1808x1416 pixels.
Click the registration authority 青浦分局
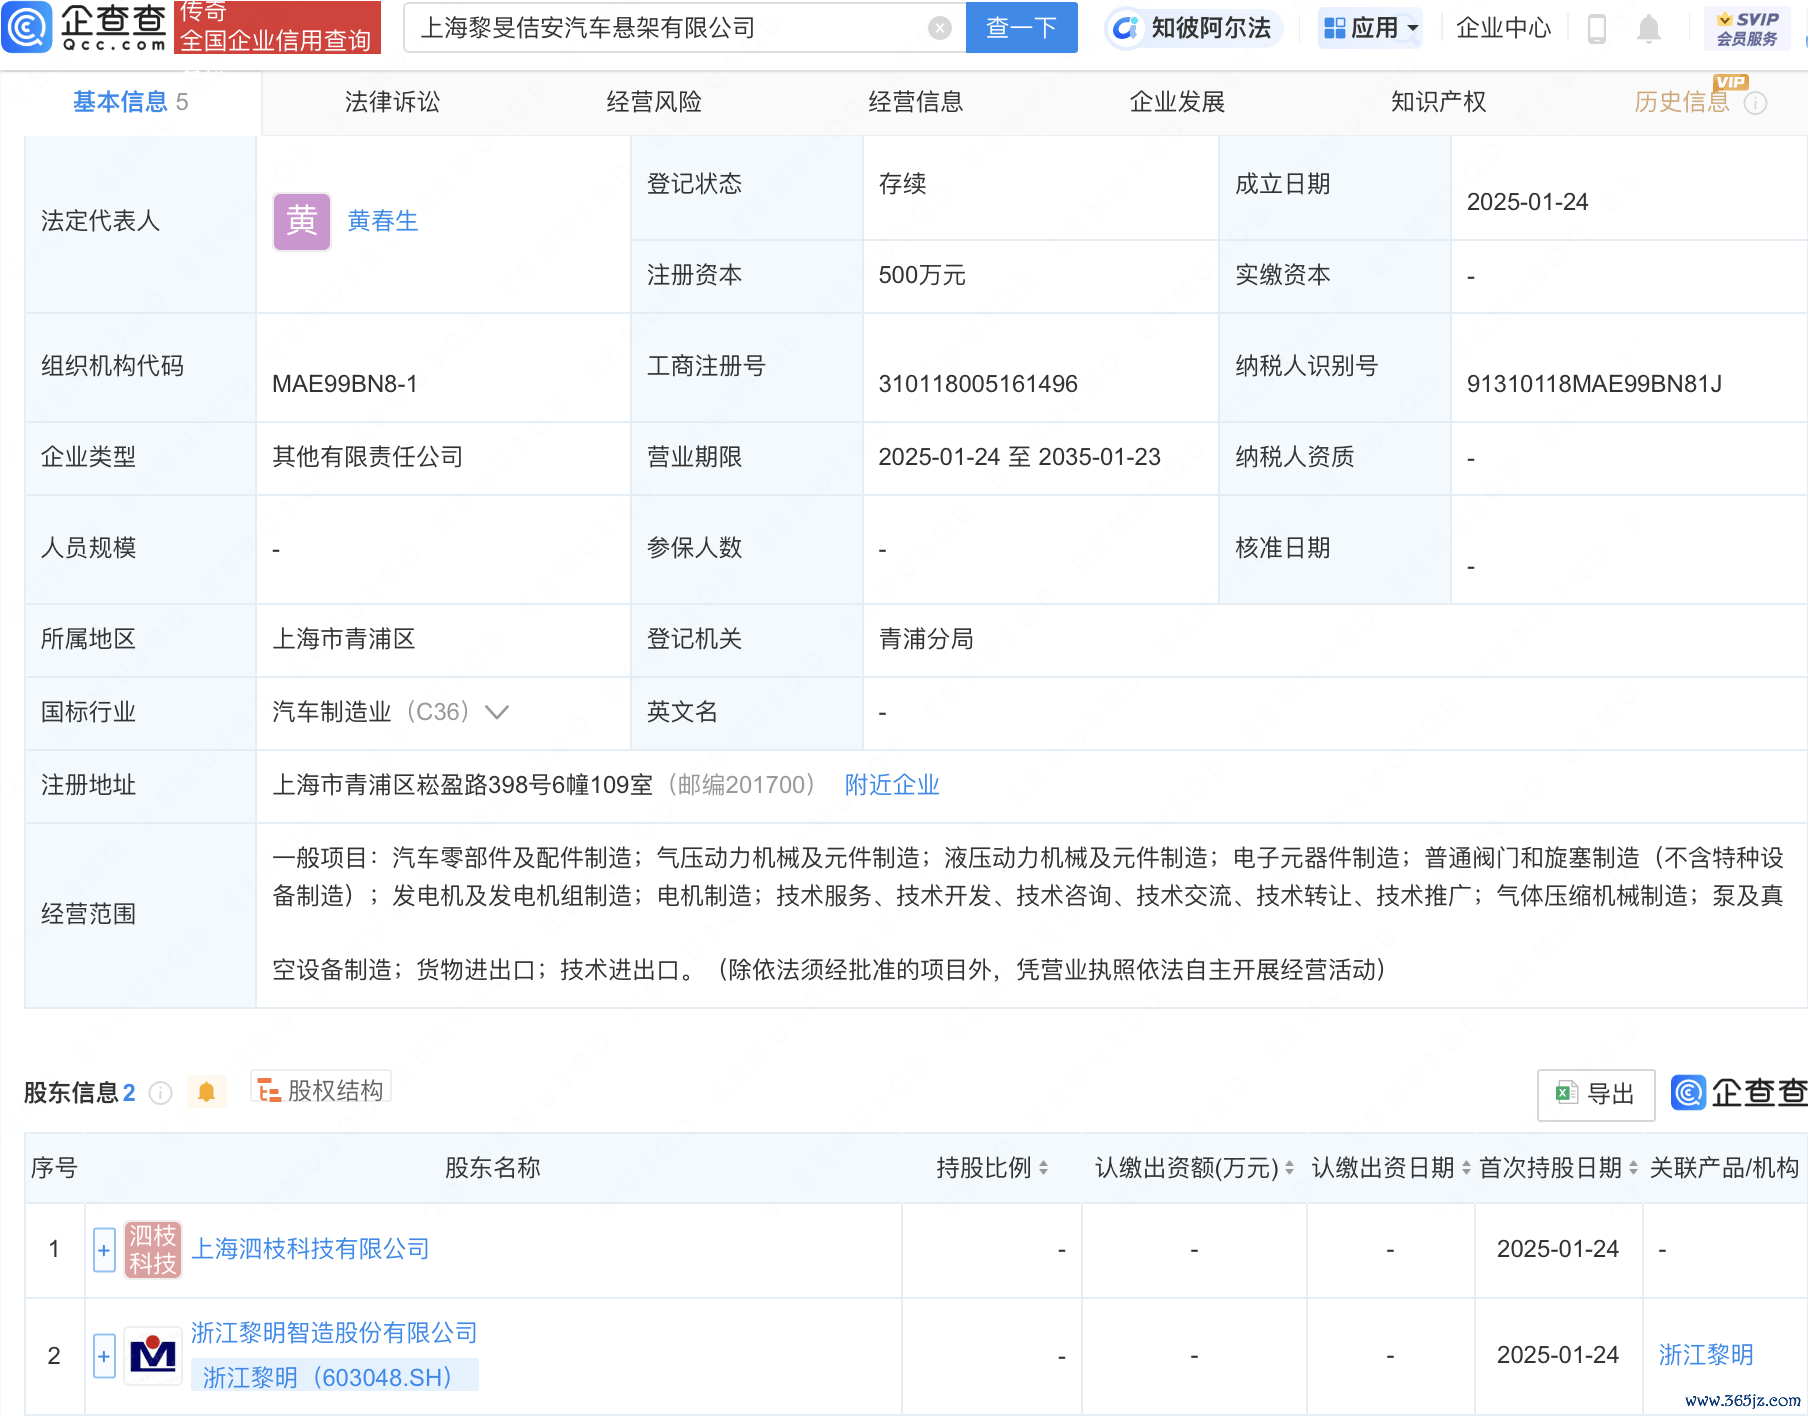click(x=926, y=639)
